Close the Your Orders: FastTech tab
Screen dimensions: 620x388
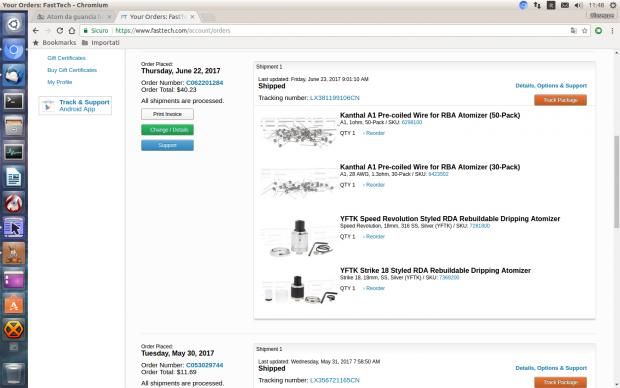click(192, 17)
